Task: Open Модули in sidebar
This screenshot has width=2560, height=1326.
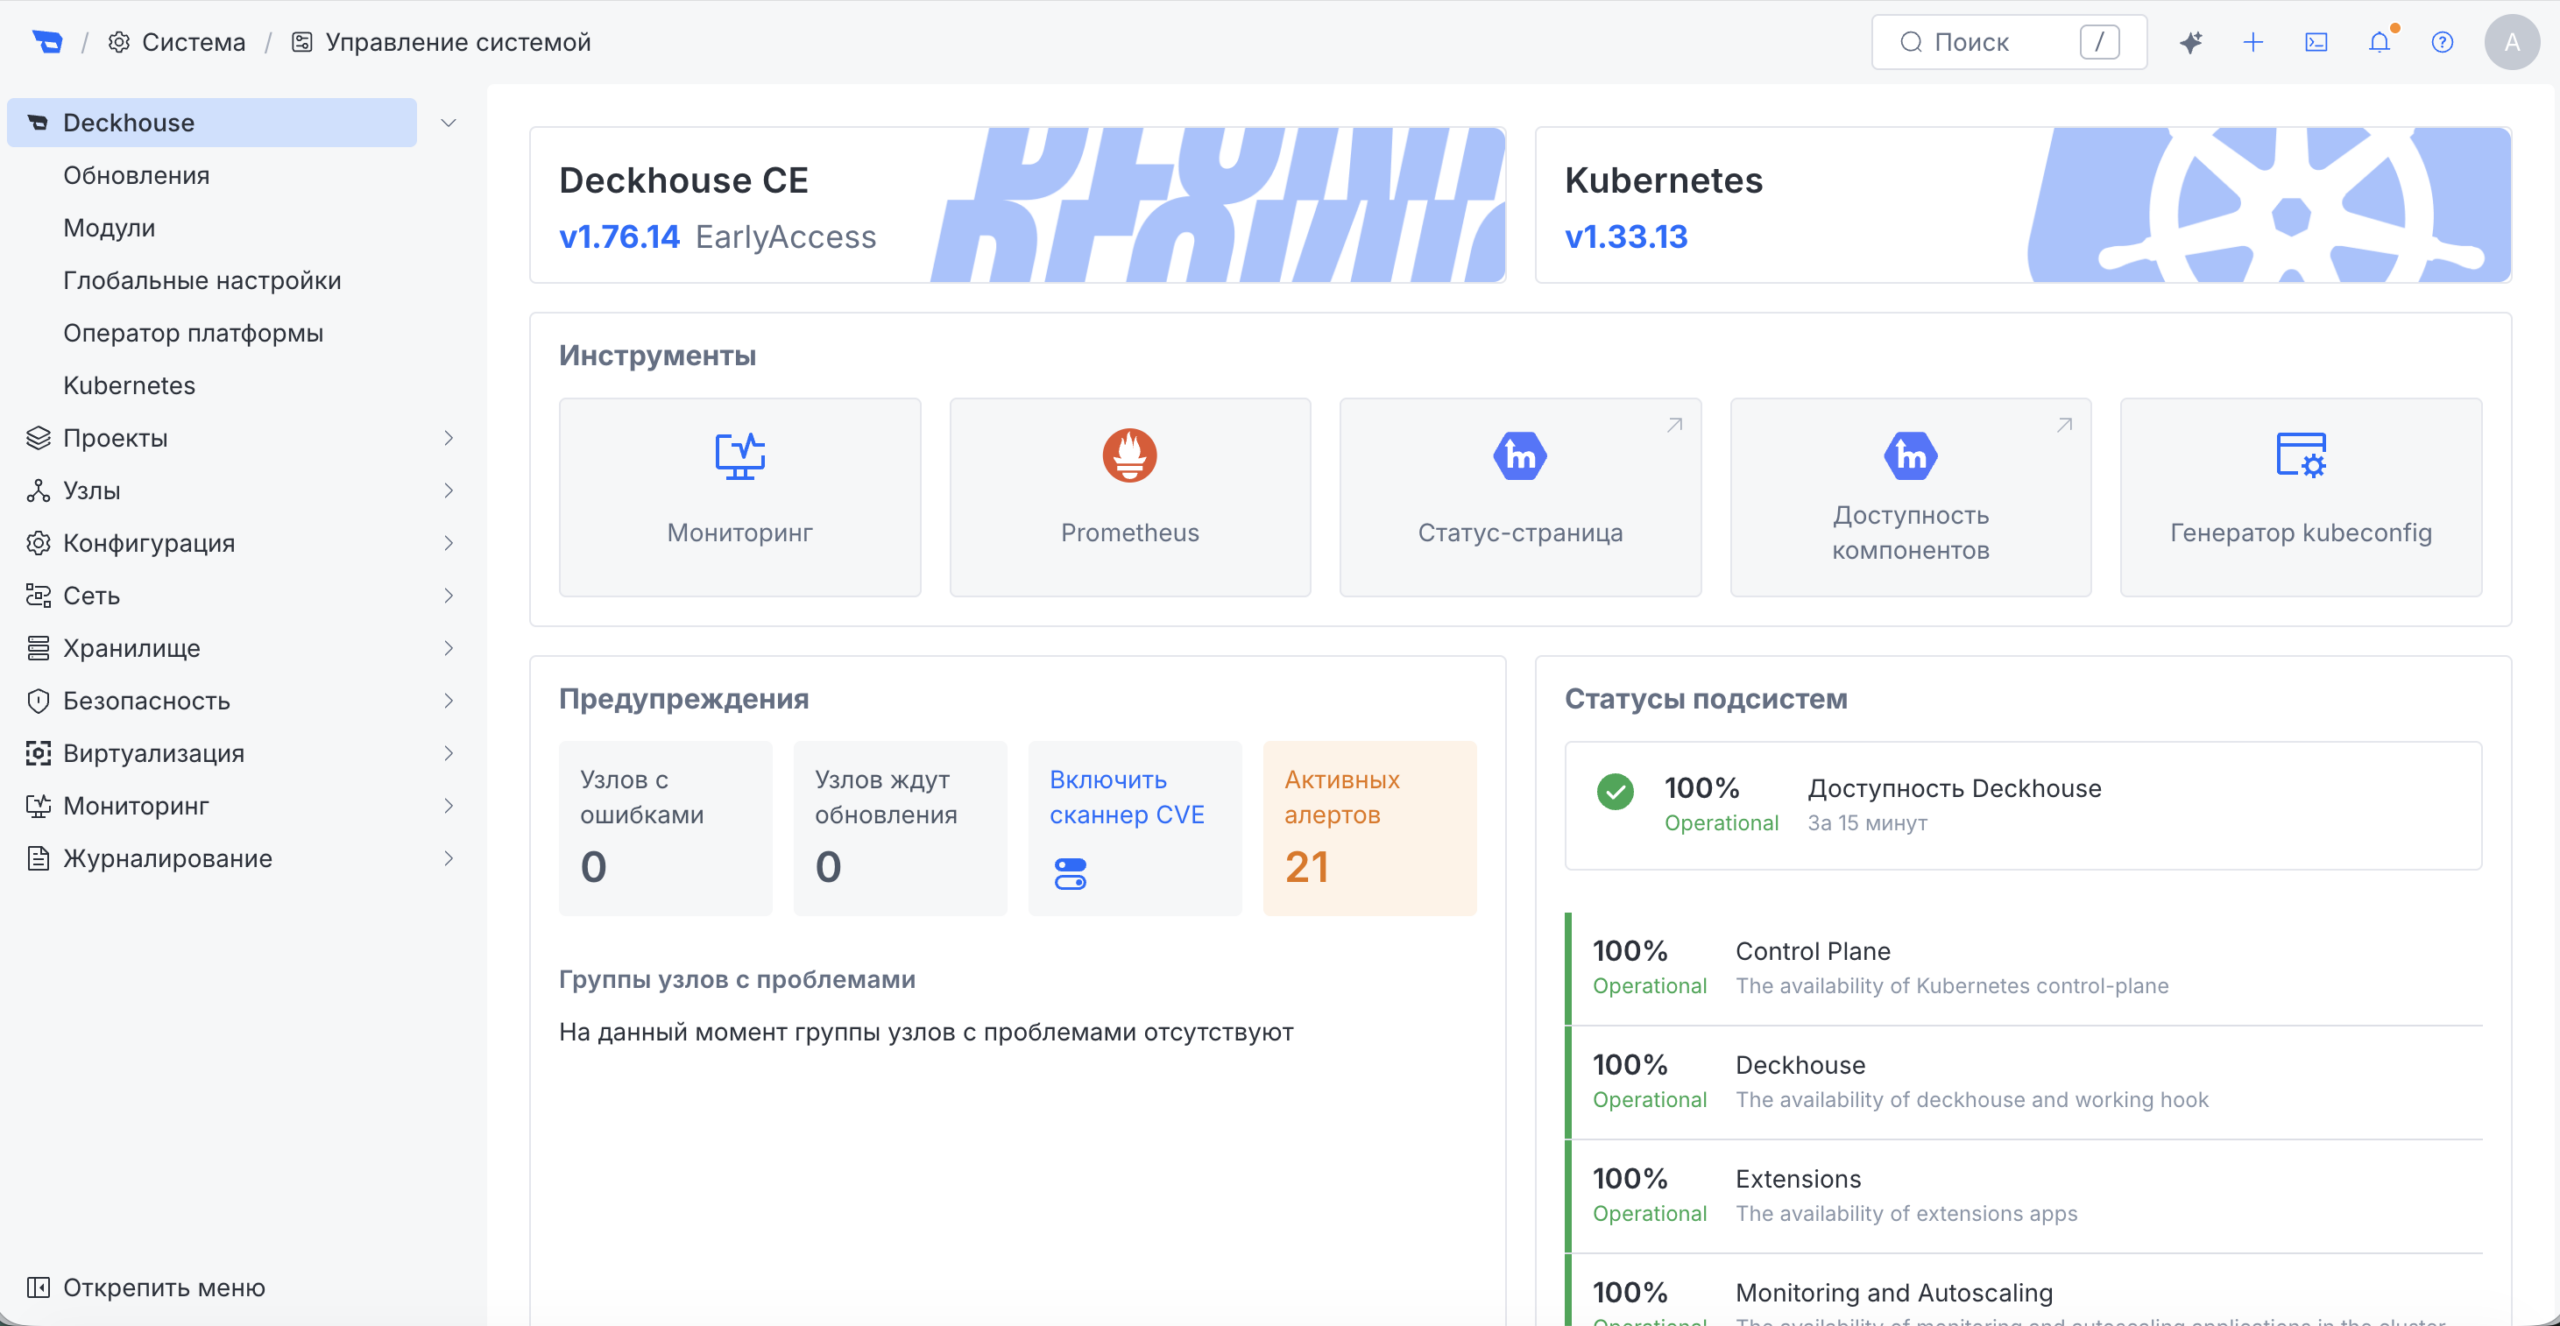Action: pos(109,228)
